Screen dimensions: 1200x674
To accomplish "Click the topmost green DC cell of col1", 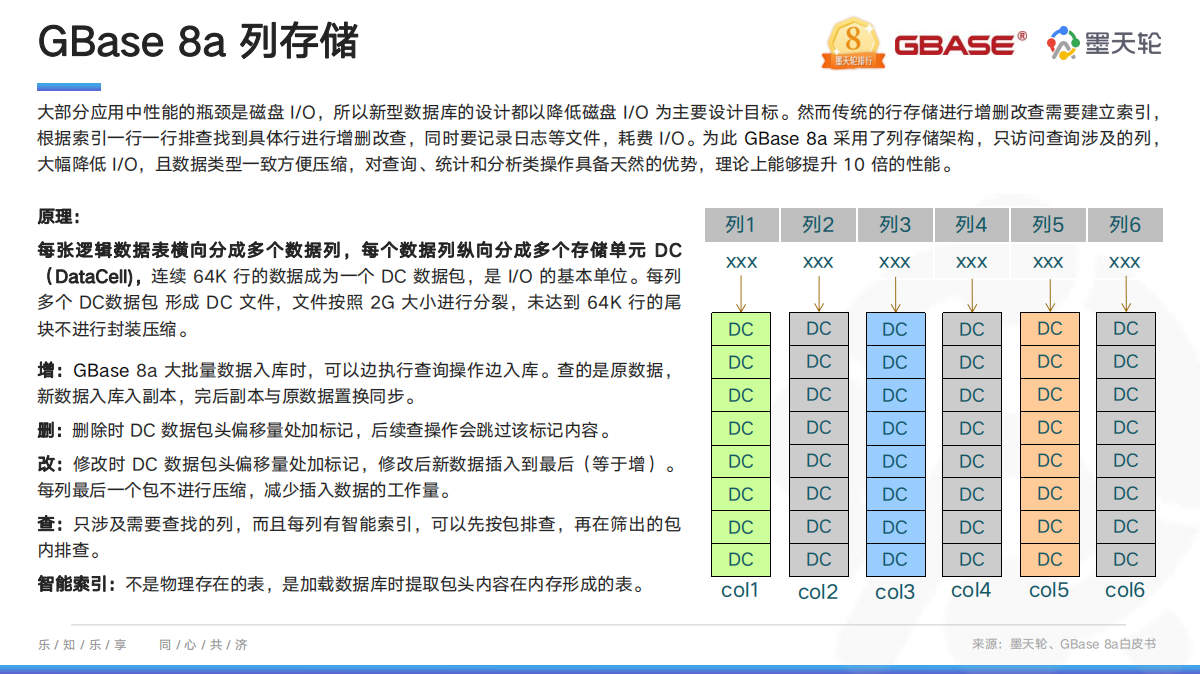I will (741, 329).
